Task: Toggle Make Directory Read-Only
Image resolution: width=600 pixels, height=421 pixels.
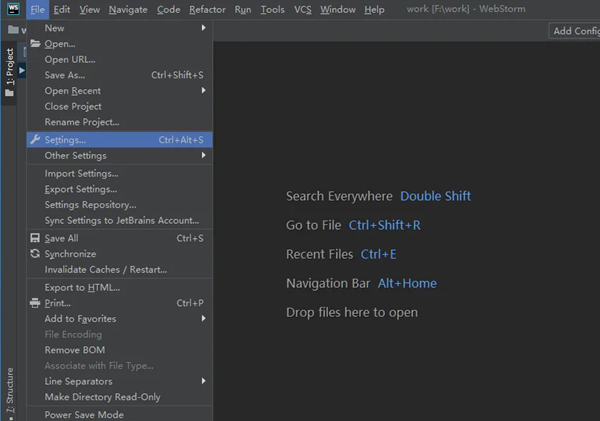Action: click(x=102, y=397)
